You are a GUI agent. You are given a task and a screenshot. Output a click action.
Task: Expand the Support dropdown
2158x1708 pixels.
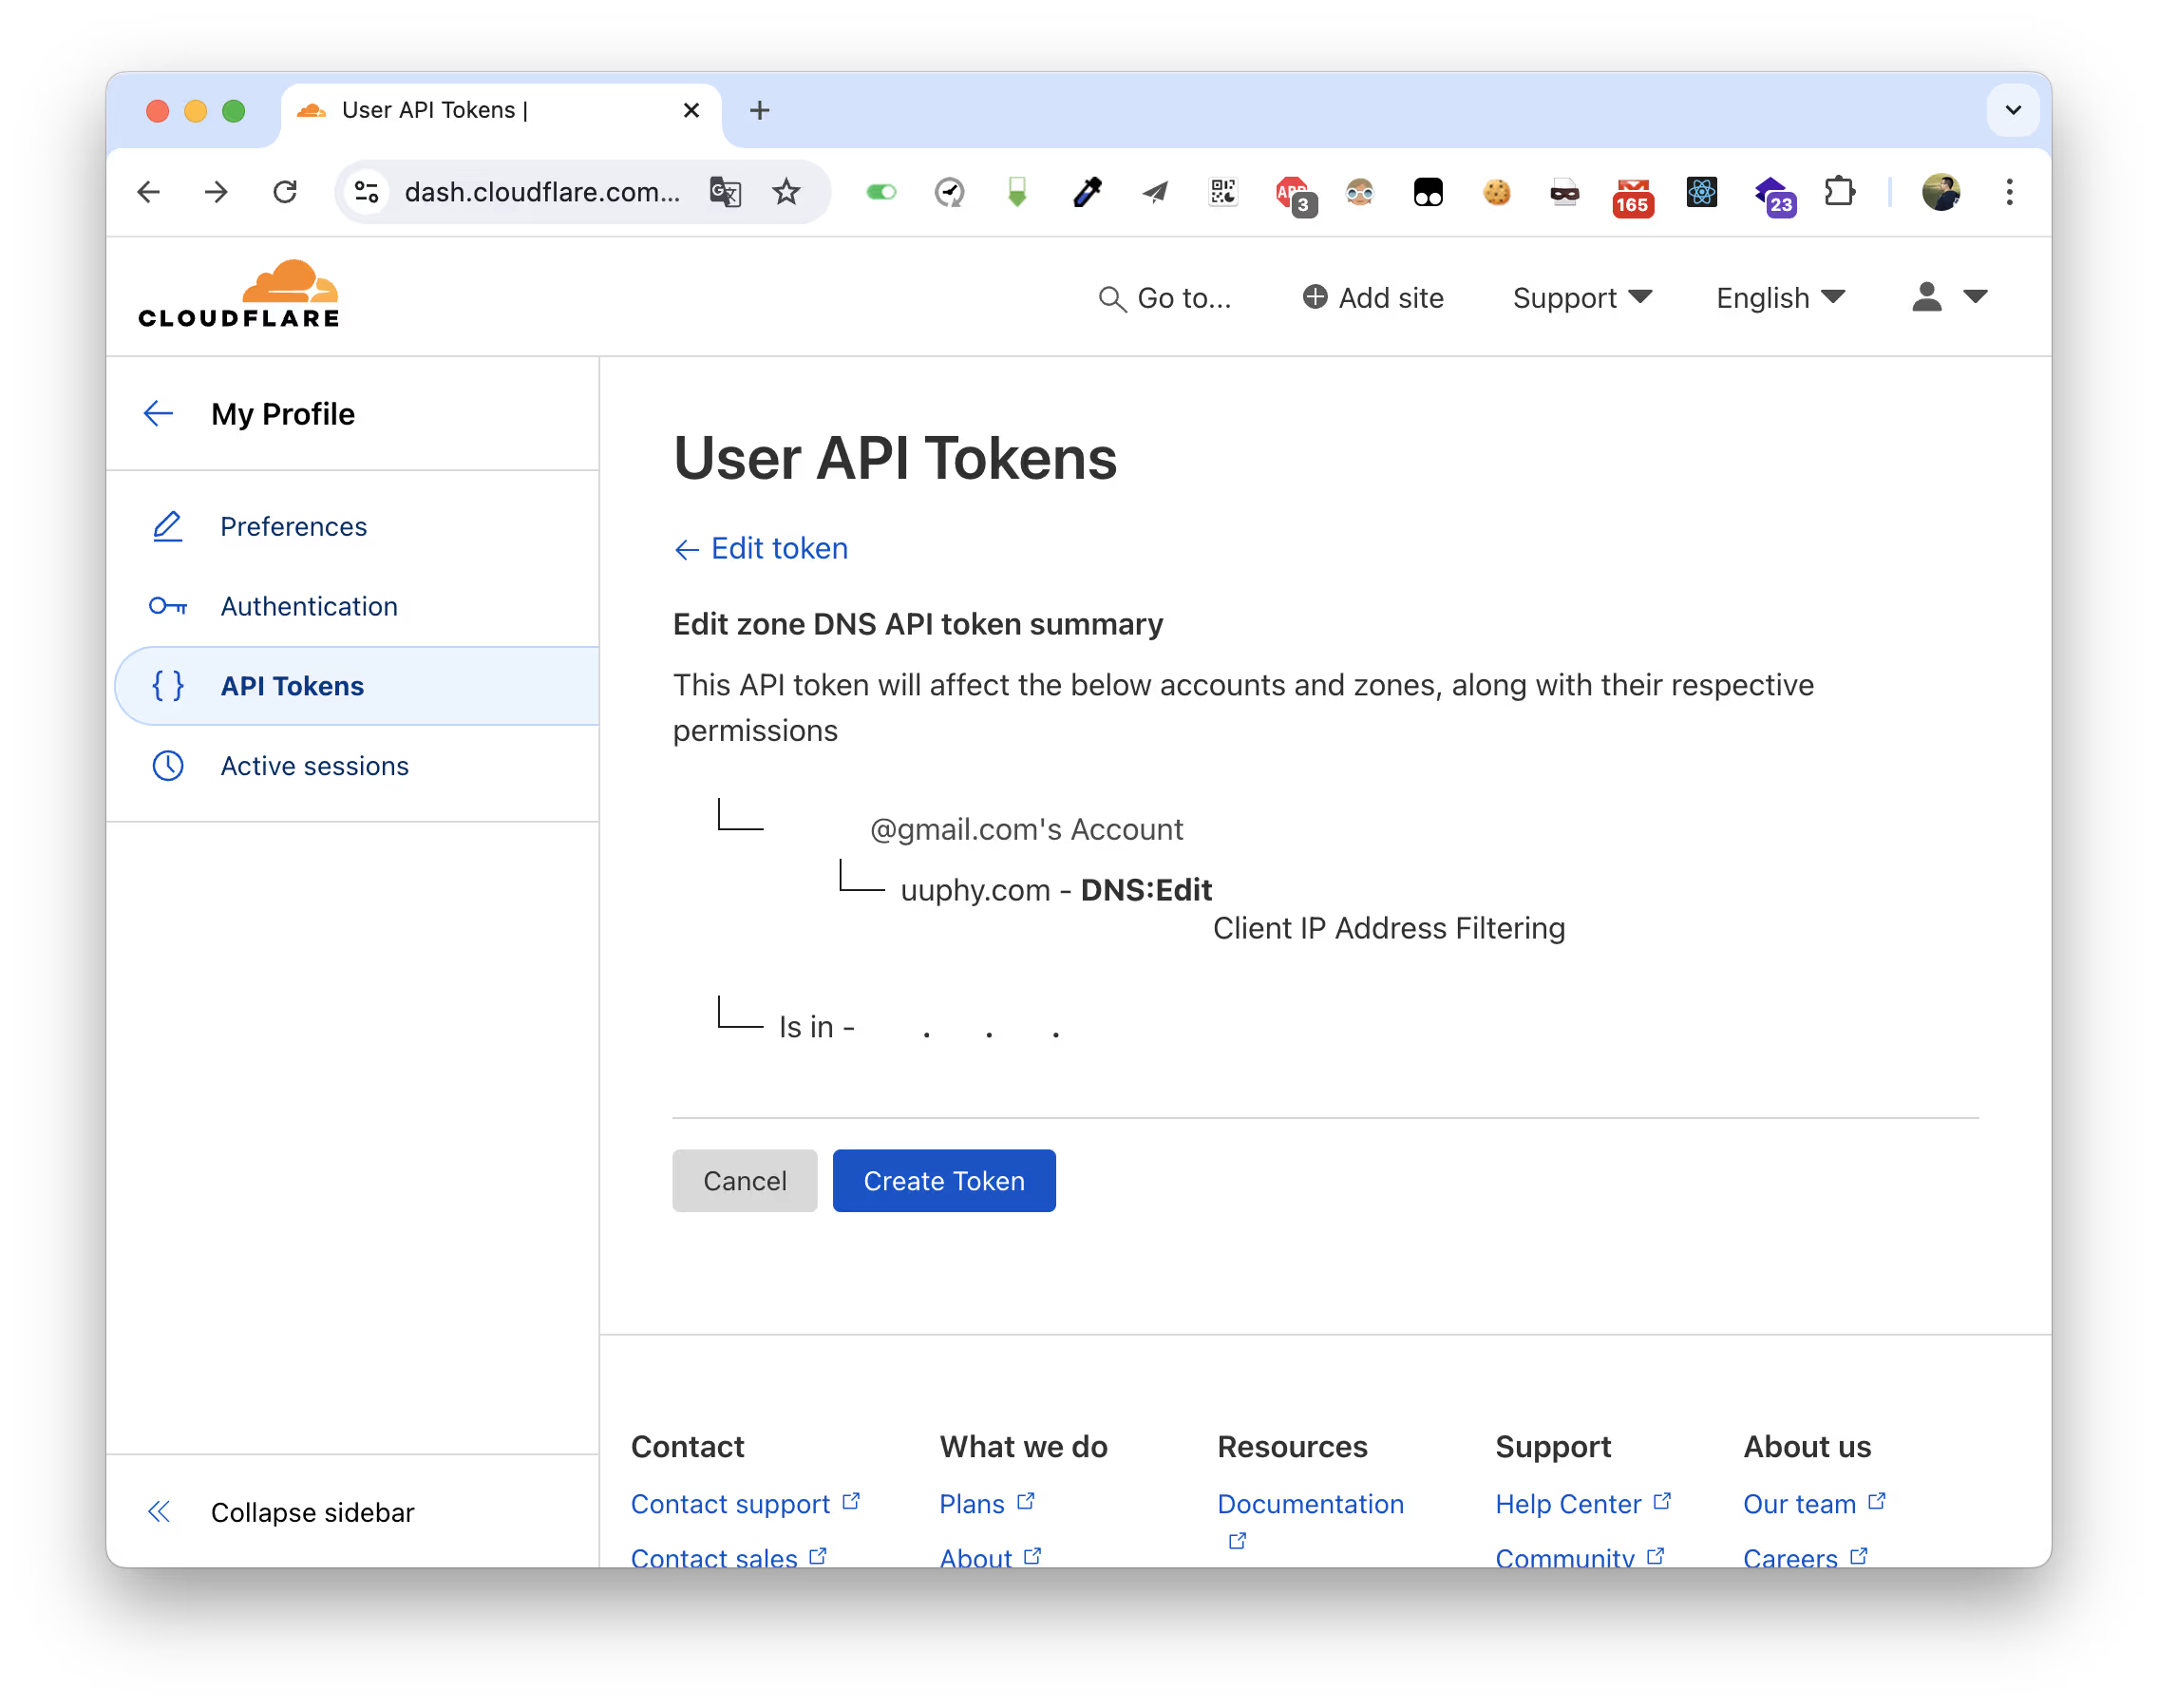[x=1581, y=298]
